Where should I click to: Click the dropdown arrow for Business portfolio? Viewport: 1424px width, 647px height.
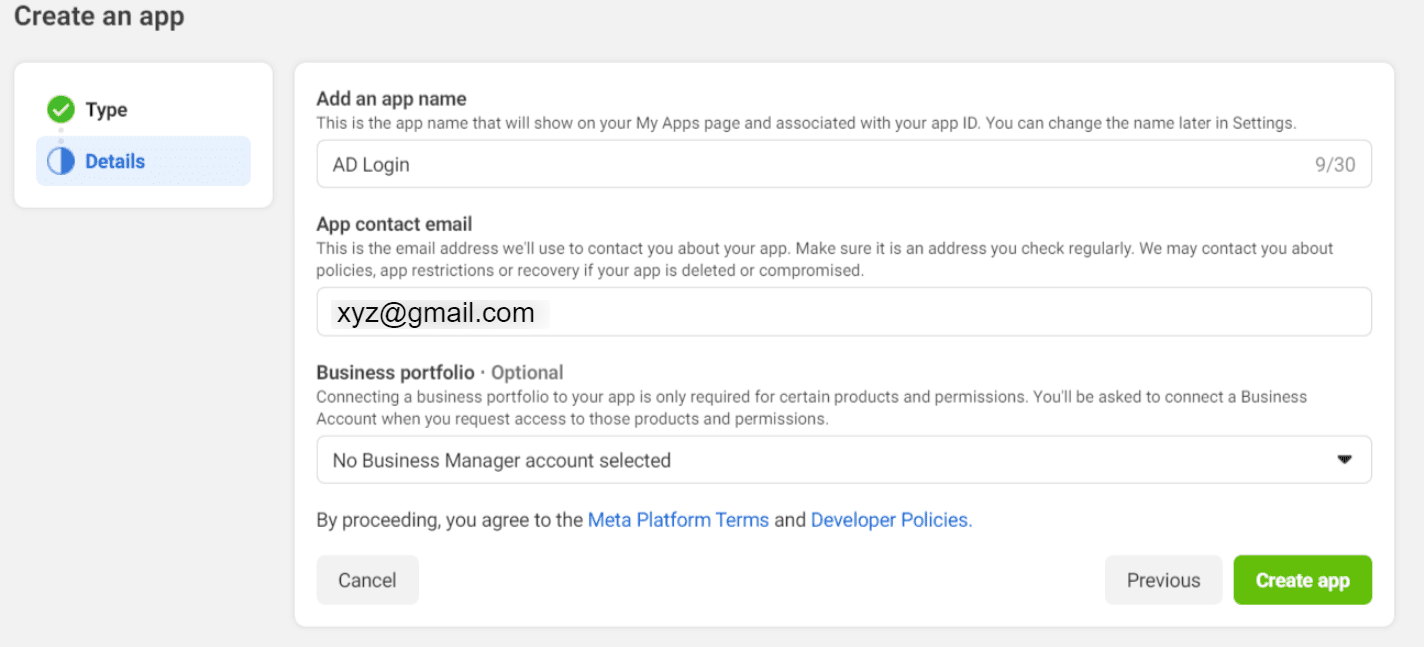click(1344, 460)
